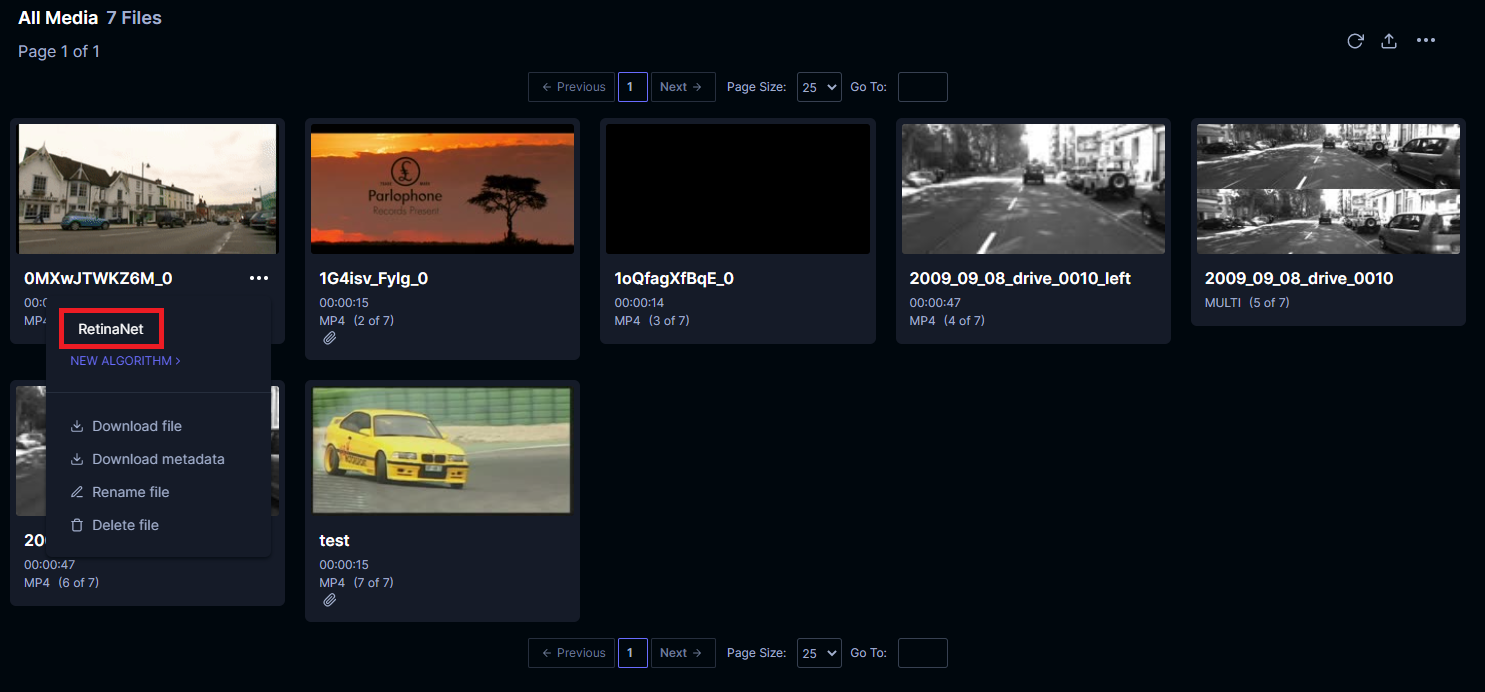Click the refresh media icon
This screenshot has height=692, width=1485.
pos(1355,41)
